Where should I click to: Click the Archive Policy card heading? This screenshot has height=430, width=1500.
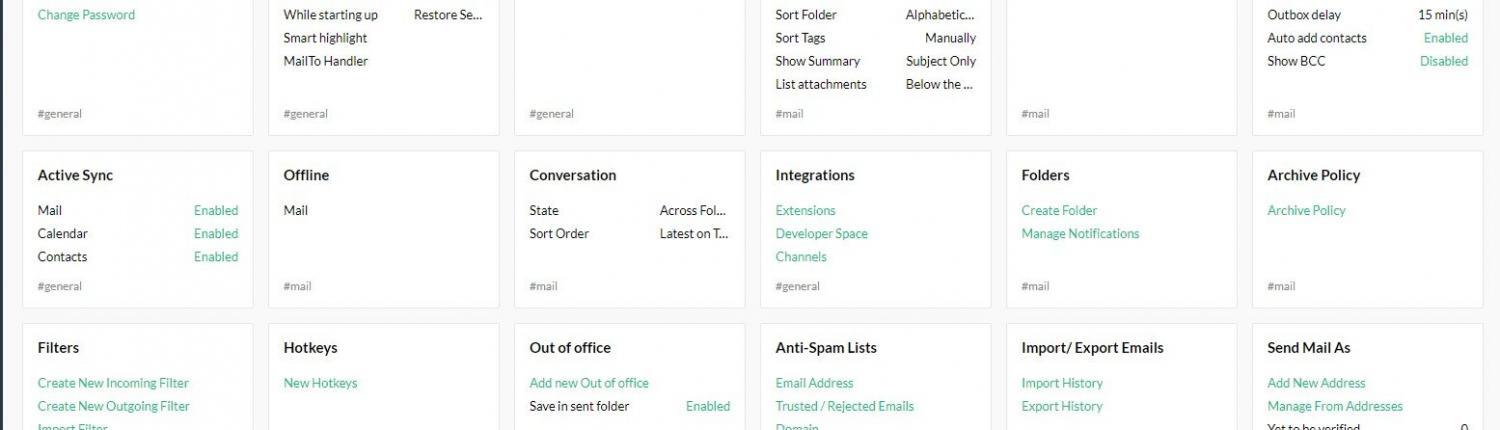1314,176
